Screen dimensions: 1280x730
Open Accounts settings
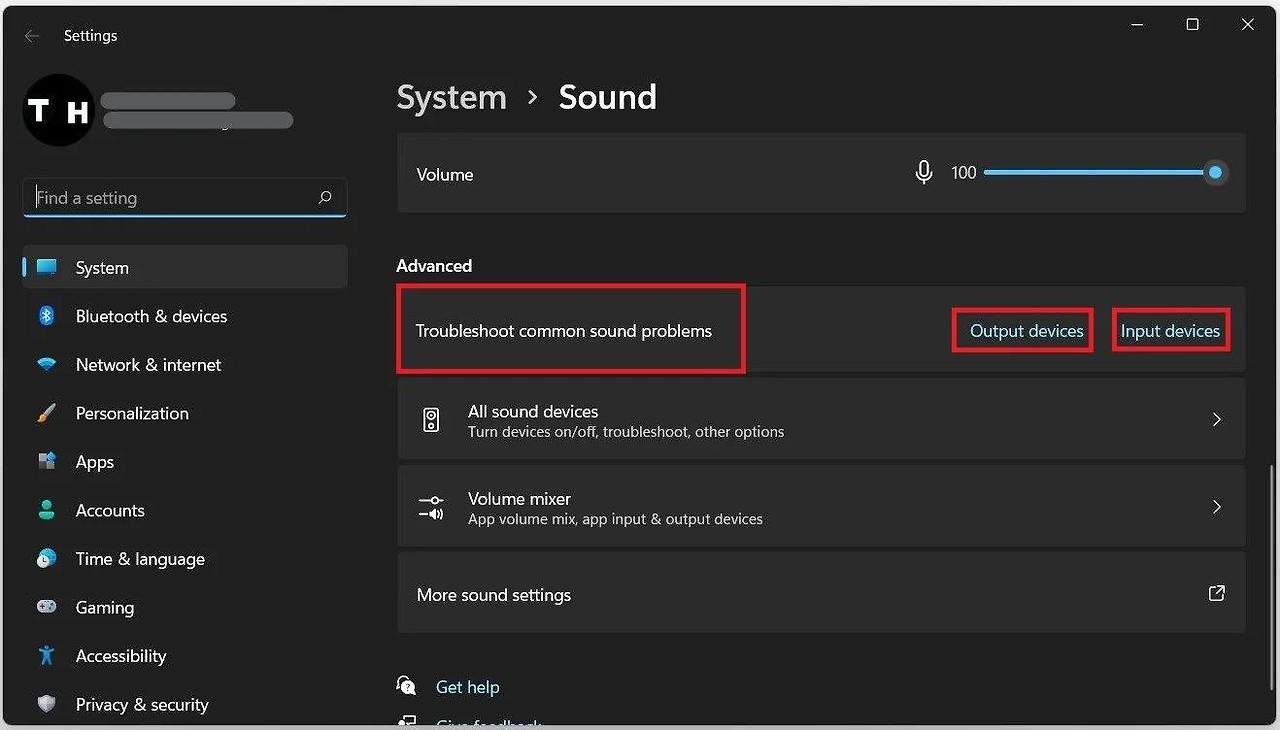click(x=185, y=510)
